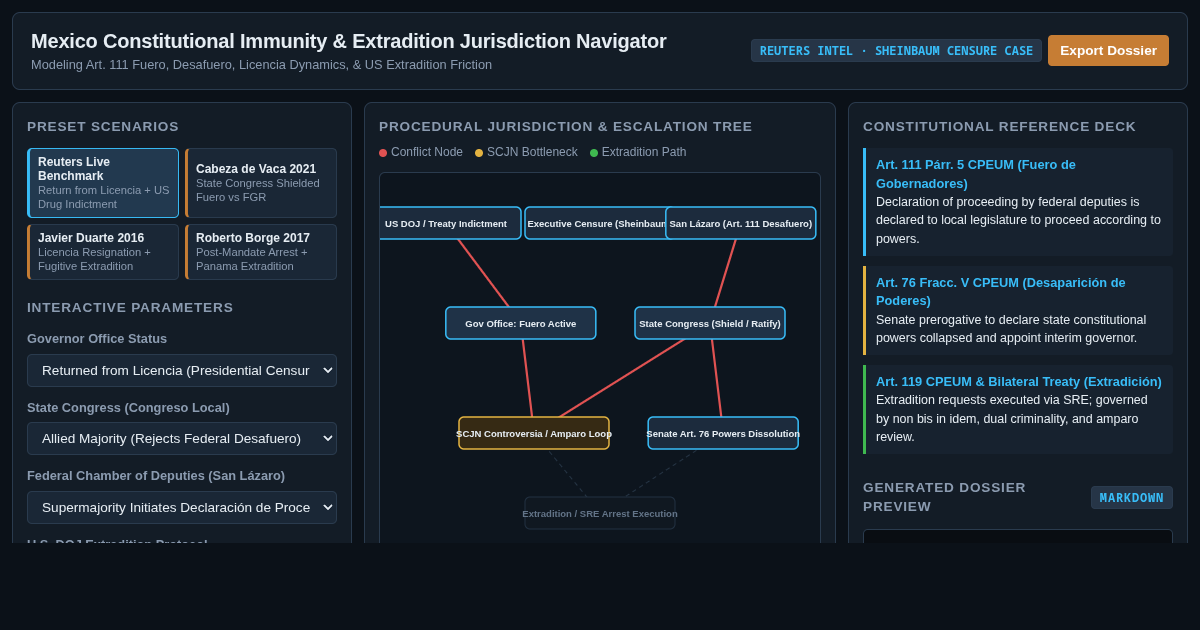Choose the Javier Duarte 2016 preset

(x=103, y=252)
